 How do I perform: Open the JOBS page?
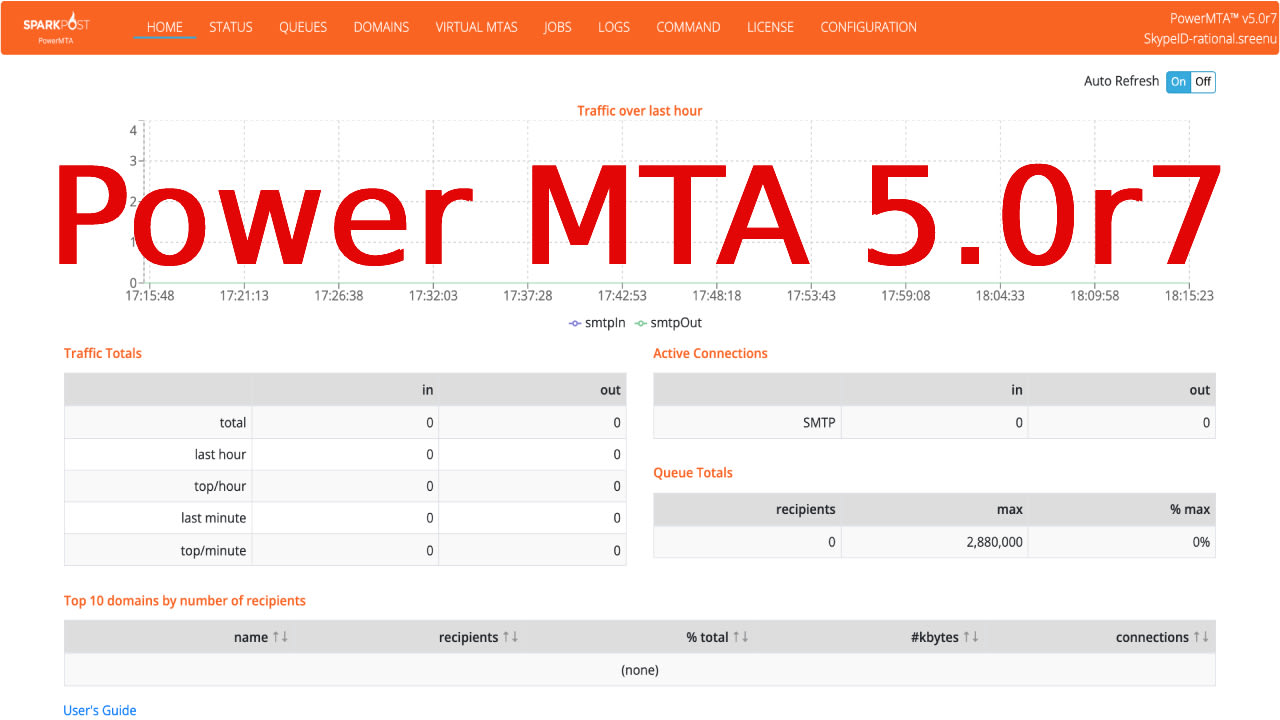(x=558, y=27)
